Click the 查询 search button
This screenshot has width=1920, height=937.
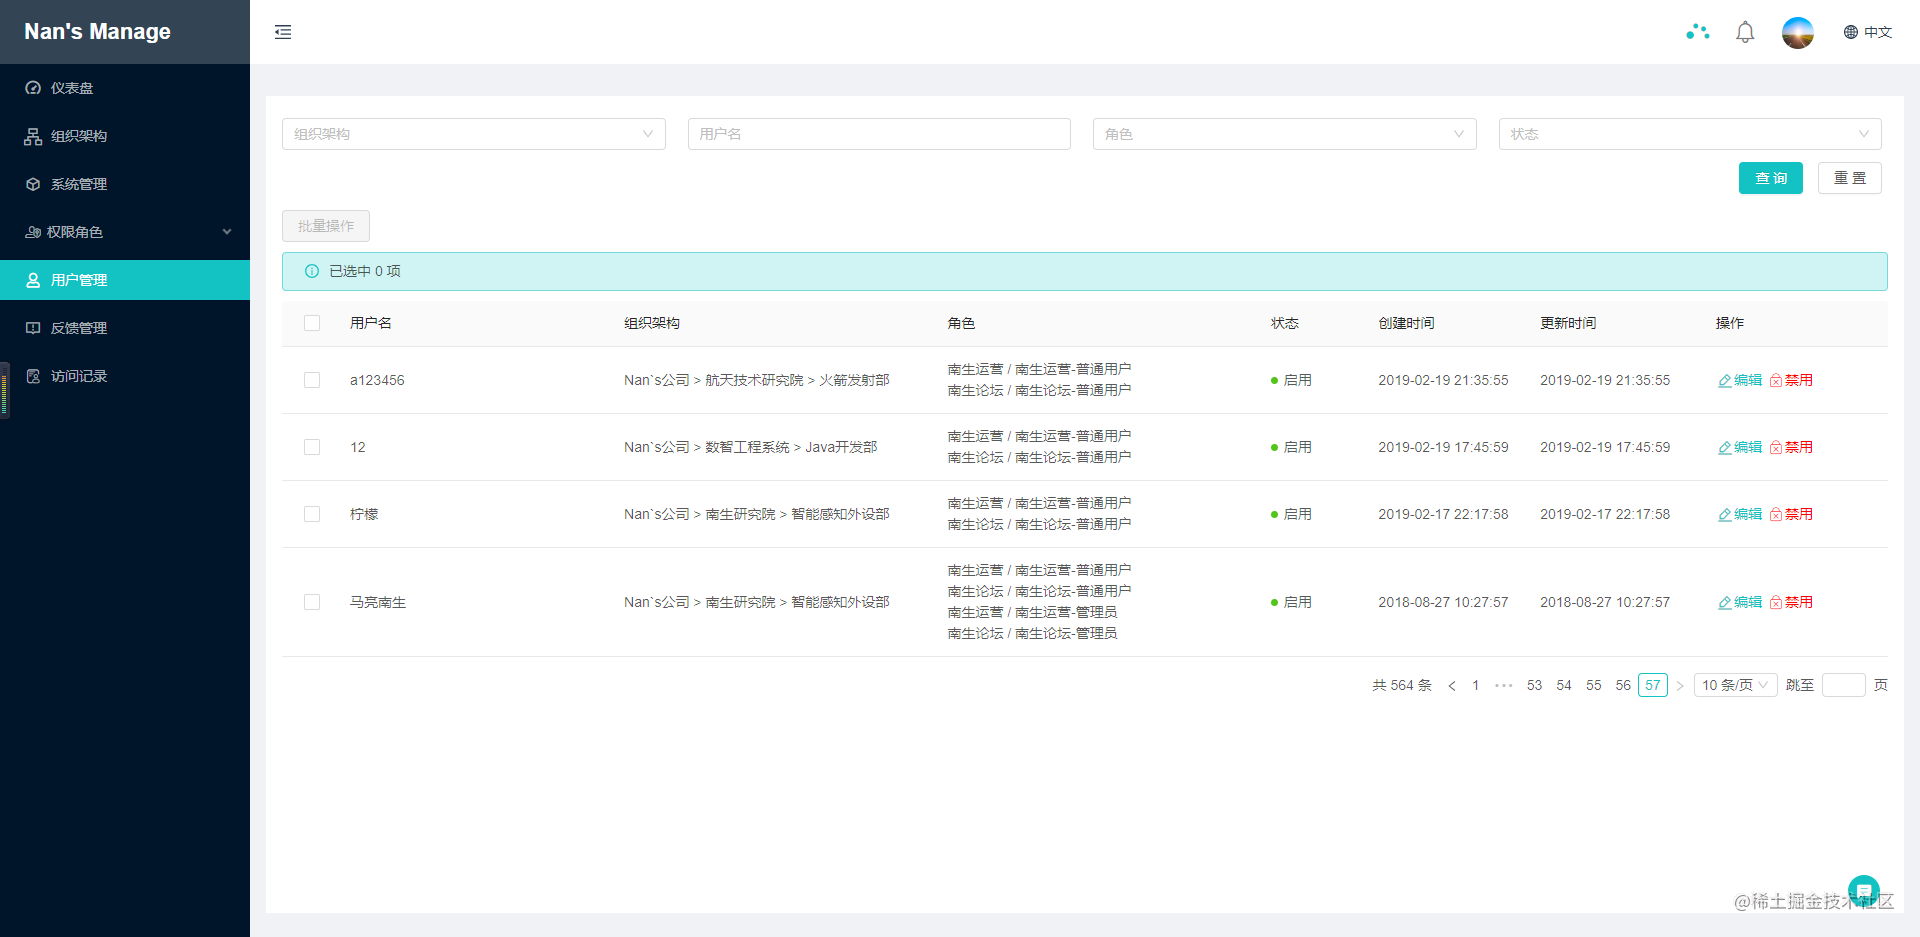[x=1770, y=178]
